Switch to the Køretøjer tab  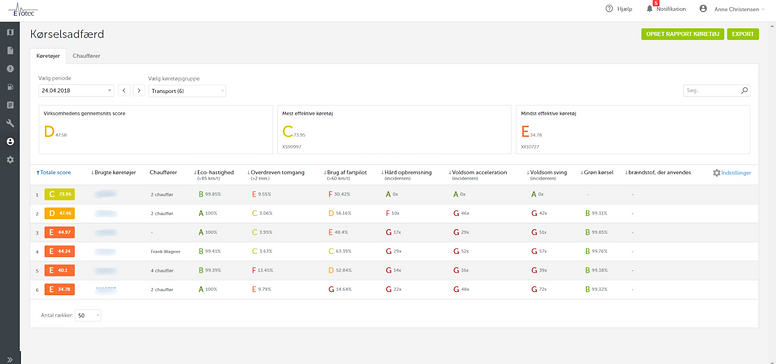48,56
